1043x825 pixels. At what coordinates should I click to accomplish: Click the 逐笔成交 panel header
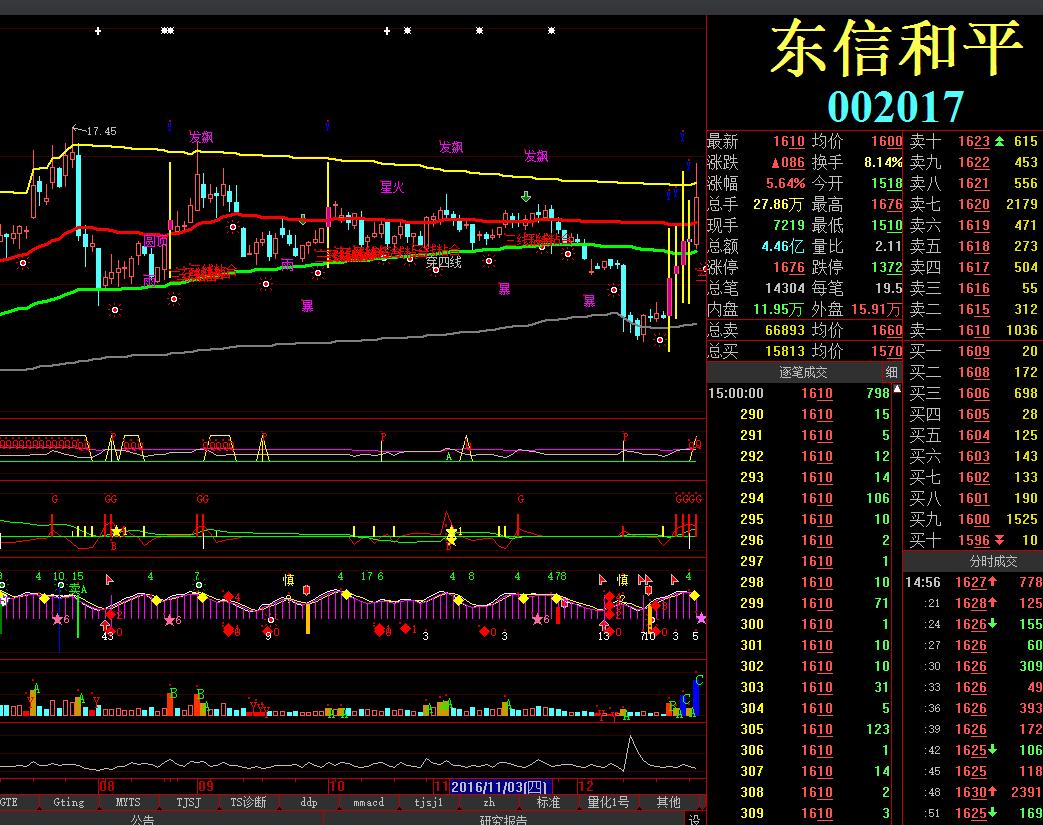pos(802,372)
